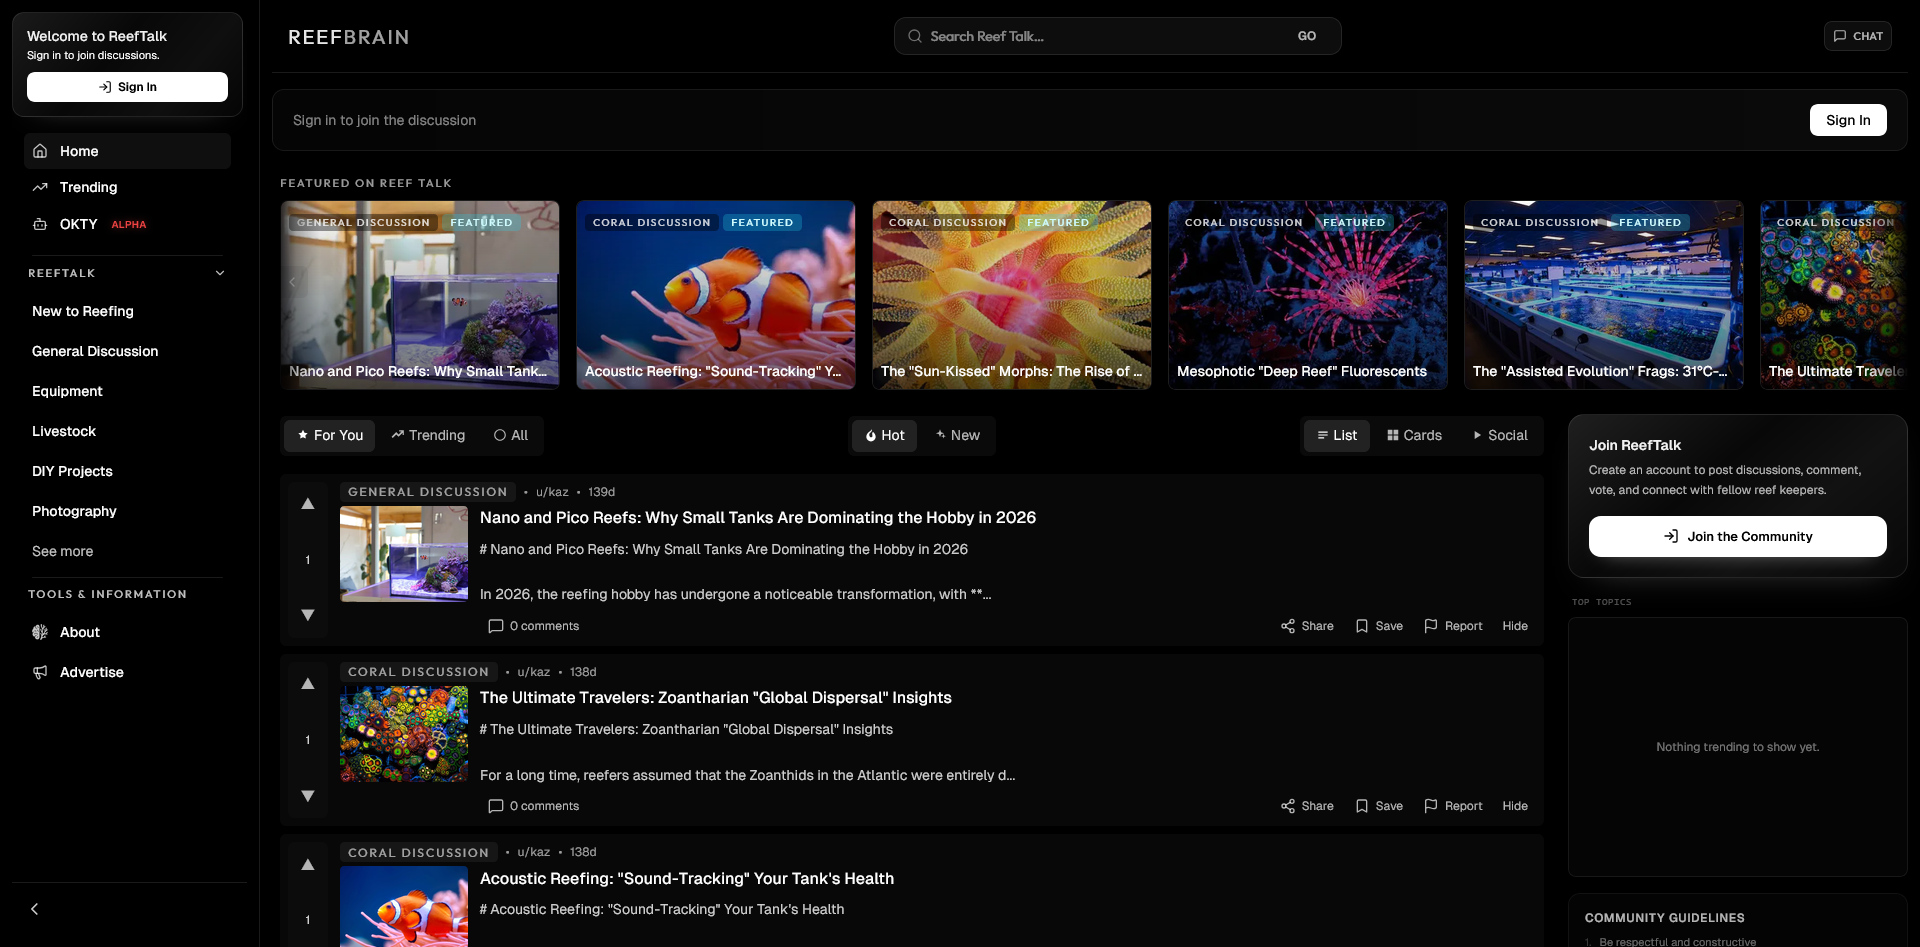Open the Chat panel
Image resolution: width=1920 pixels, height=947 pixels.
(1858, 36)
